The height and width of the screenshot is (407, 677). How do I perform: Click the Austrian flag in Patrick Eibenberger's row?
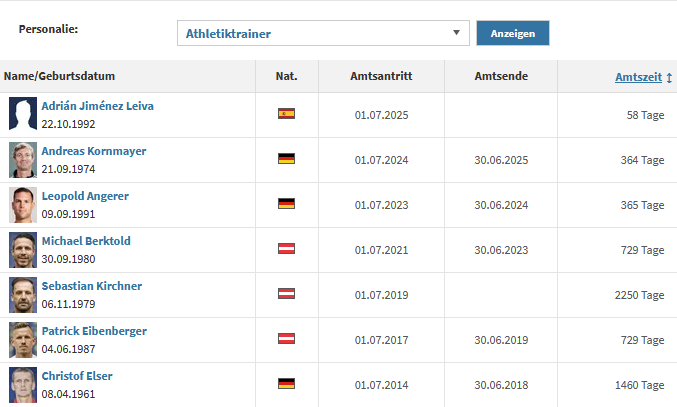[286, 339]
